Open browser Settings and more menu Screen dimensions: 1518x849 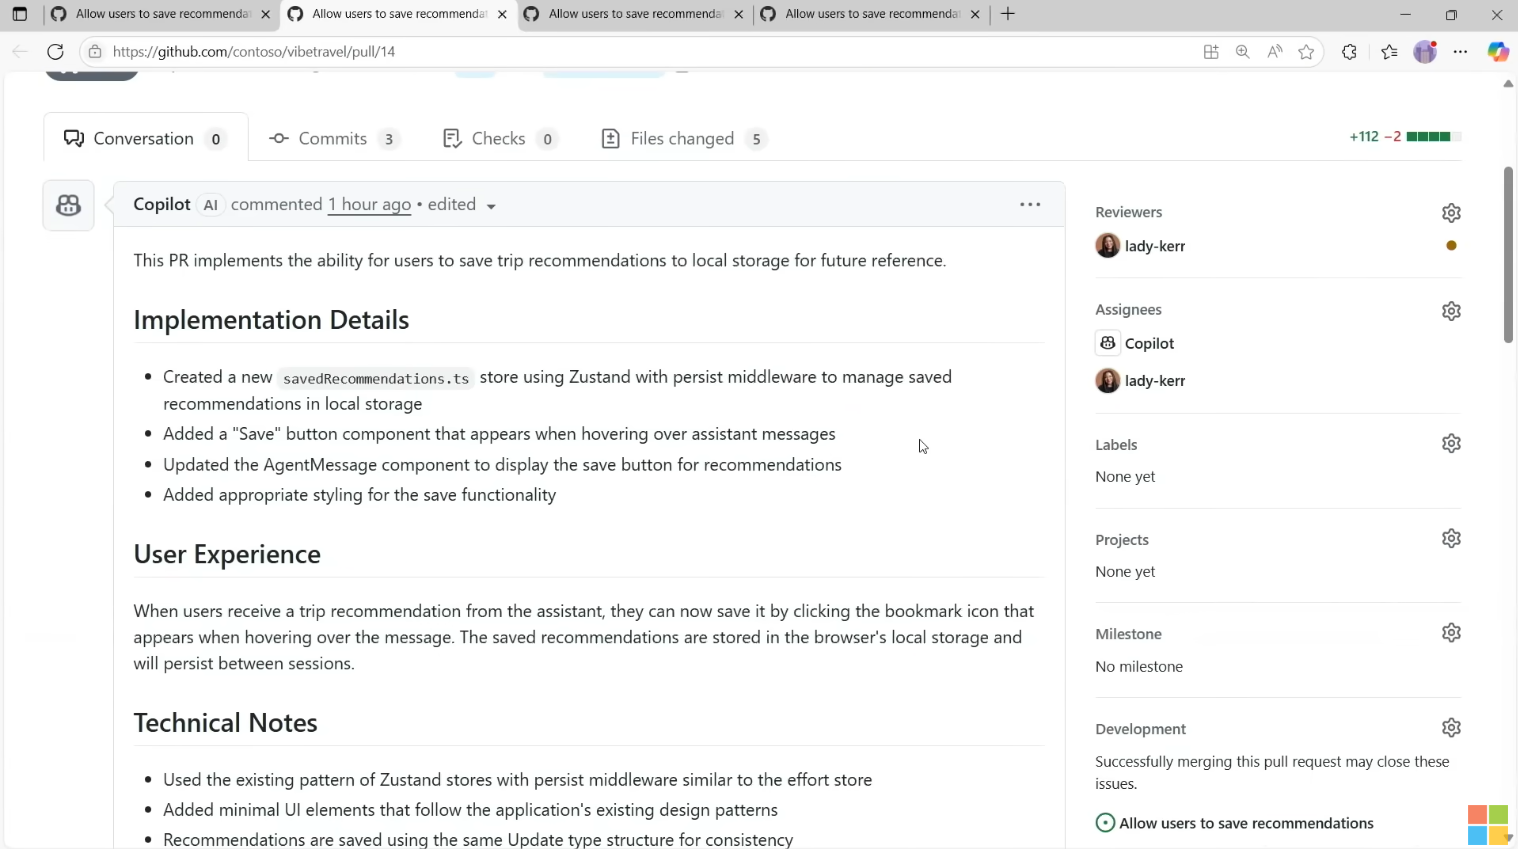click(1461, 52)
